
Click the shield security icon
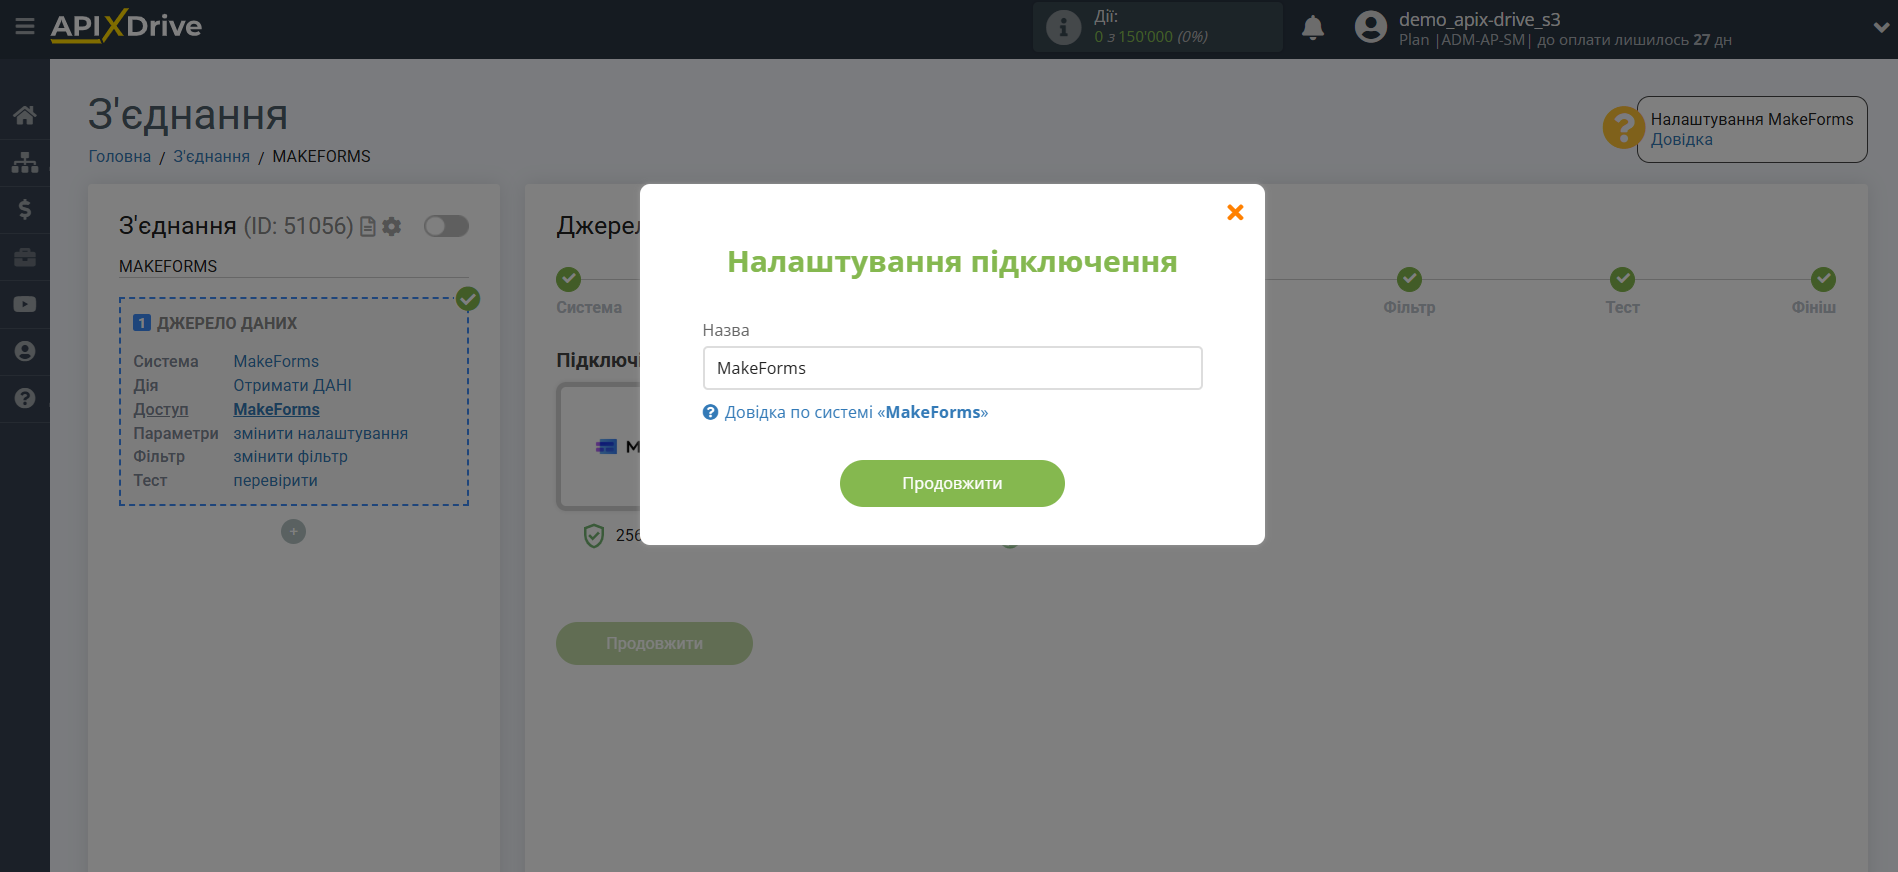[594, 536]
